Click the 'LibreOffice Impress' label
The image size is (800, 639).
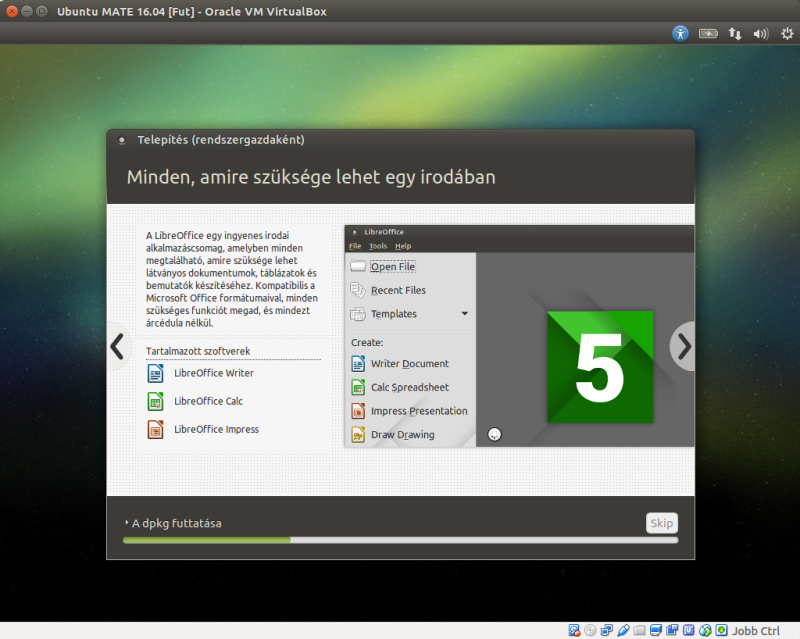click(216, 429)
